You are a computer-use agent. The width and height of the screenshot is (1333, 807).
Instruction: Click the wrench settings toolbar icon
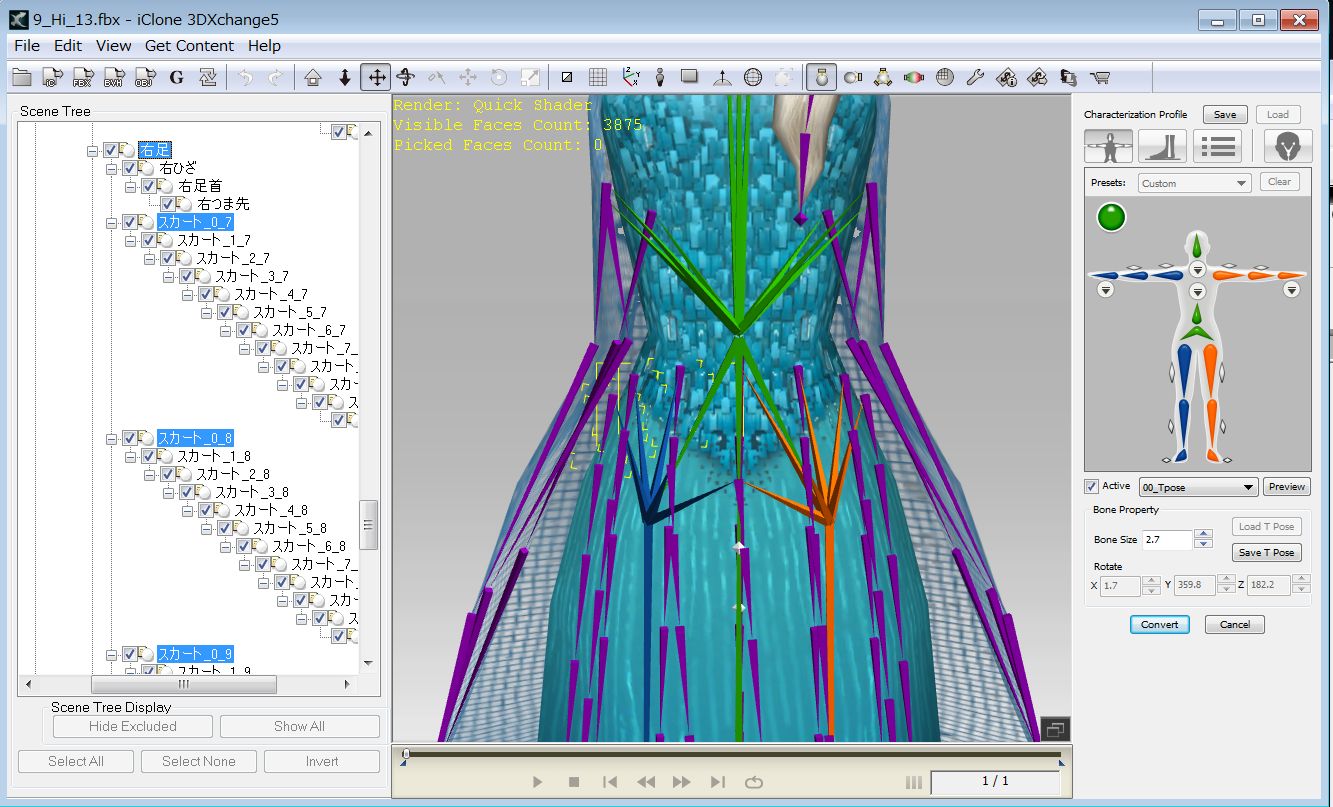point(976,77)
